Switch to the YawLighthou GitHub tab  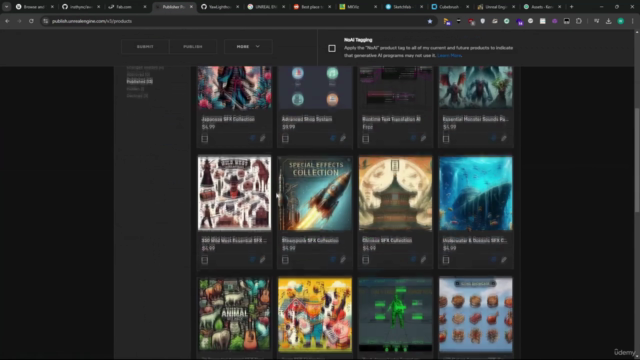[220, 7]
